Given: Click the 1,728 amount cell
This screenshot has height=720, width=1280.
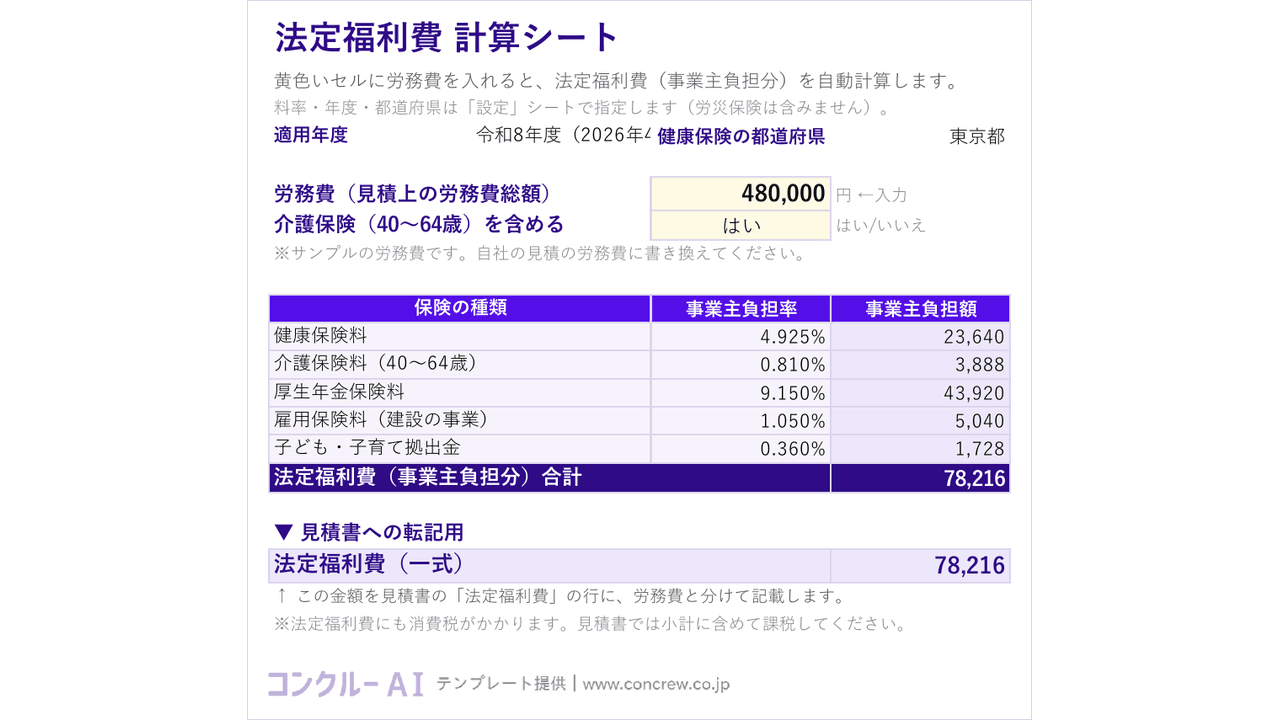Looking at the screenshot, I should click(x=920, y=448).
